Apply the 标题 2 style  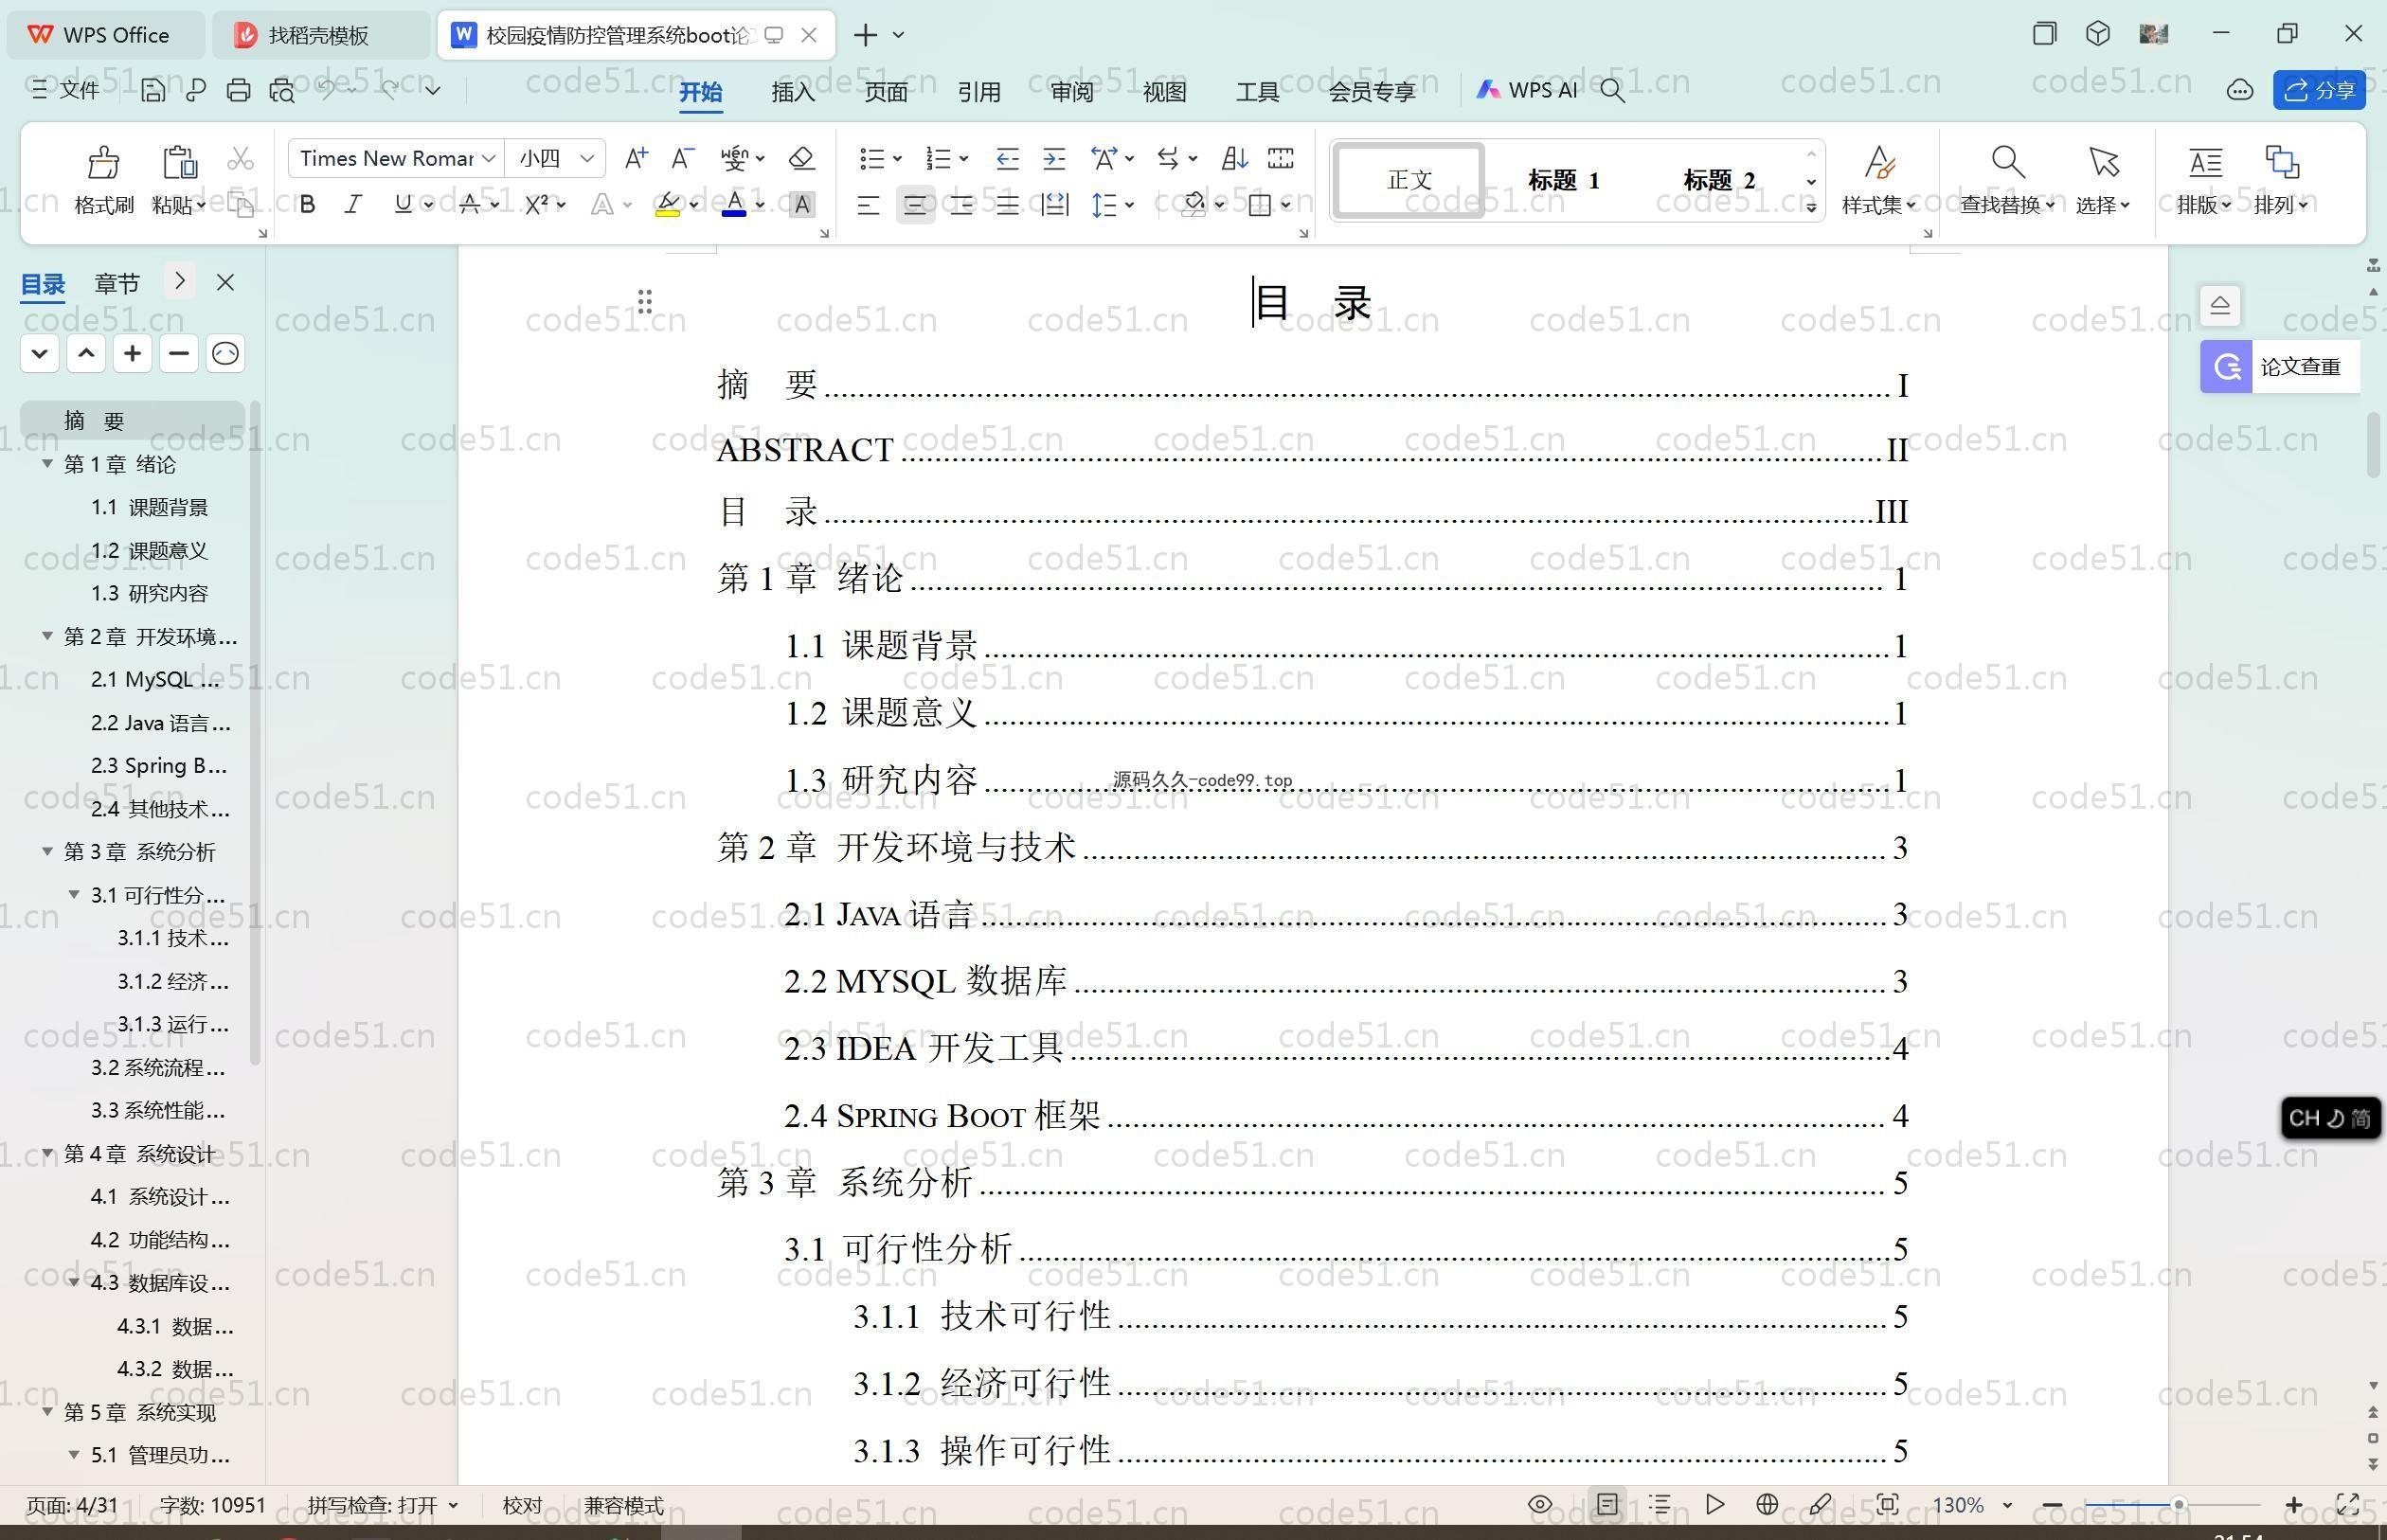tap(1718, 180)
